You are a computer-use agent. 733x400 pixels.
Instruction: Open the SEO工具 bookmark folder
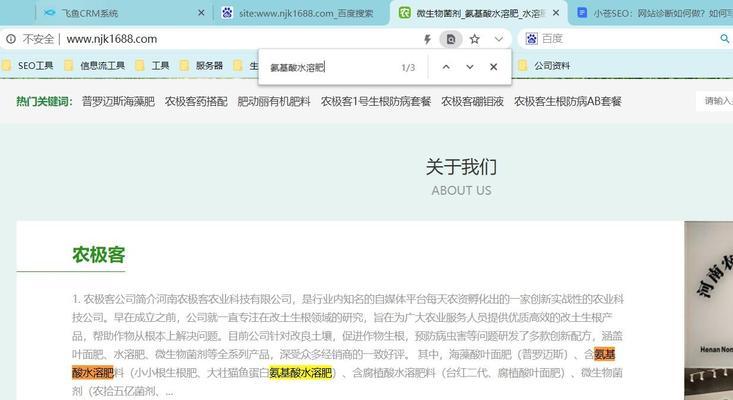click(x=28, y=66)
